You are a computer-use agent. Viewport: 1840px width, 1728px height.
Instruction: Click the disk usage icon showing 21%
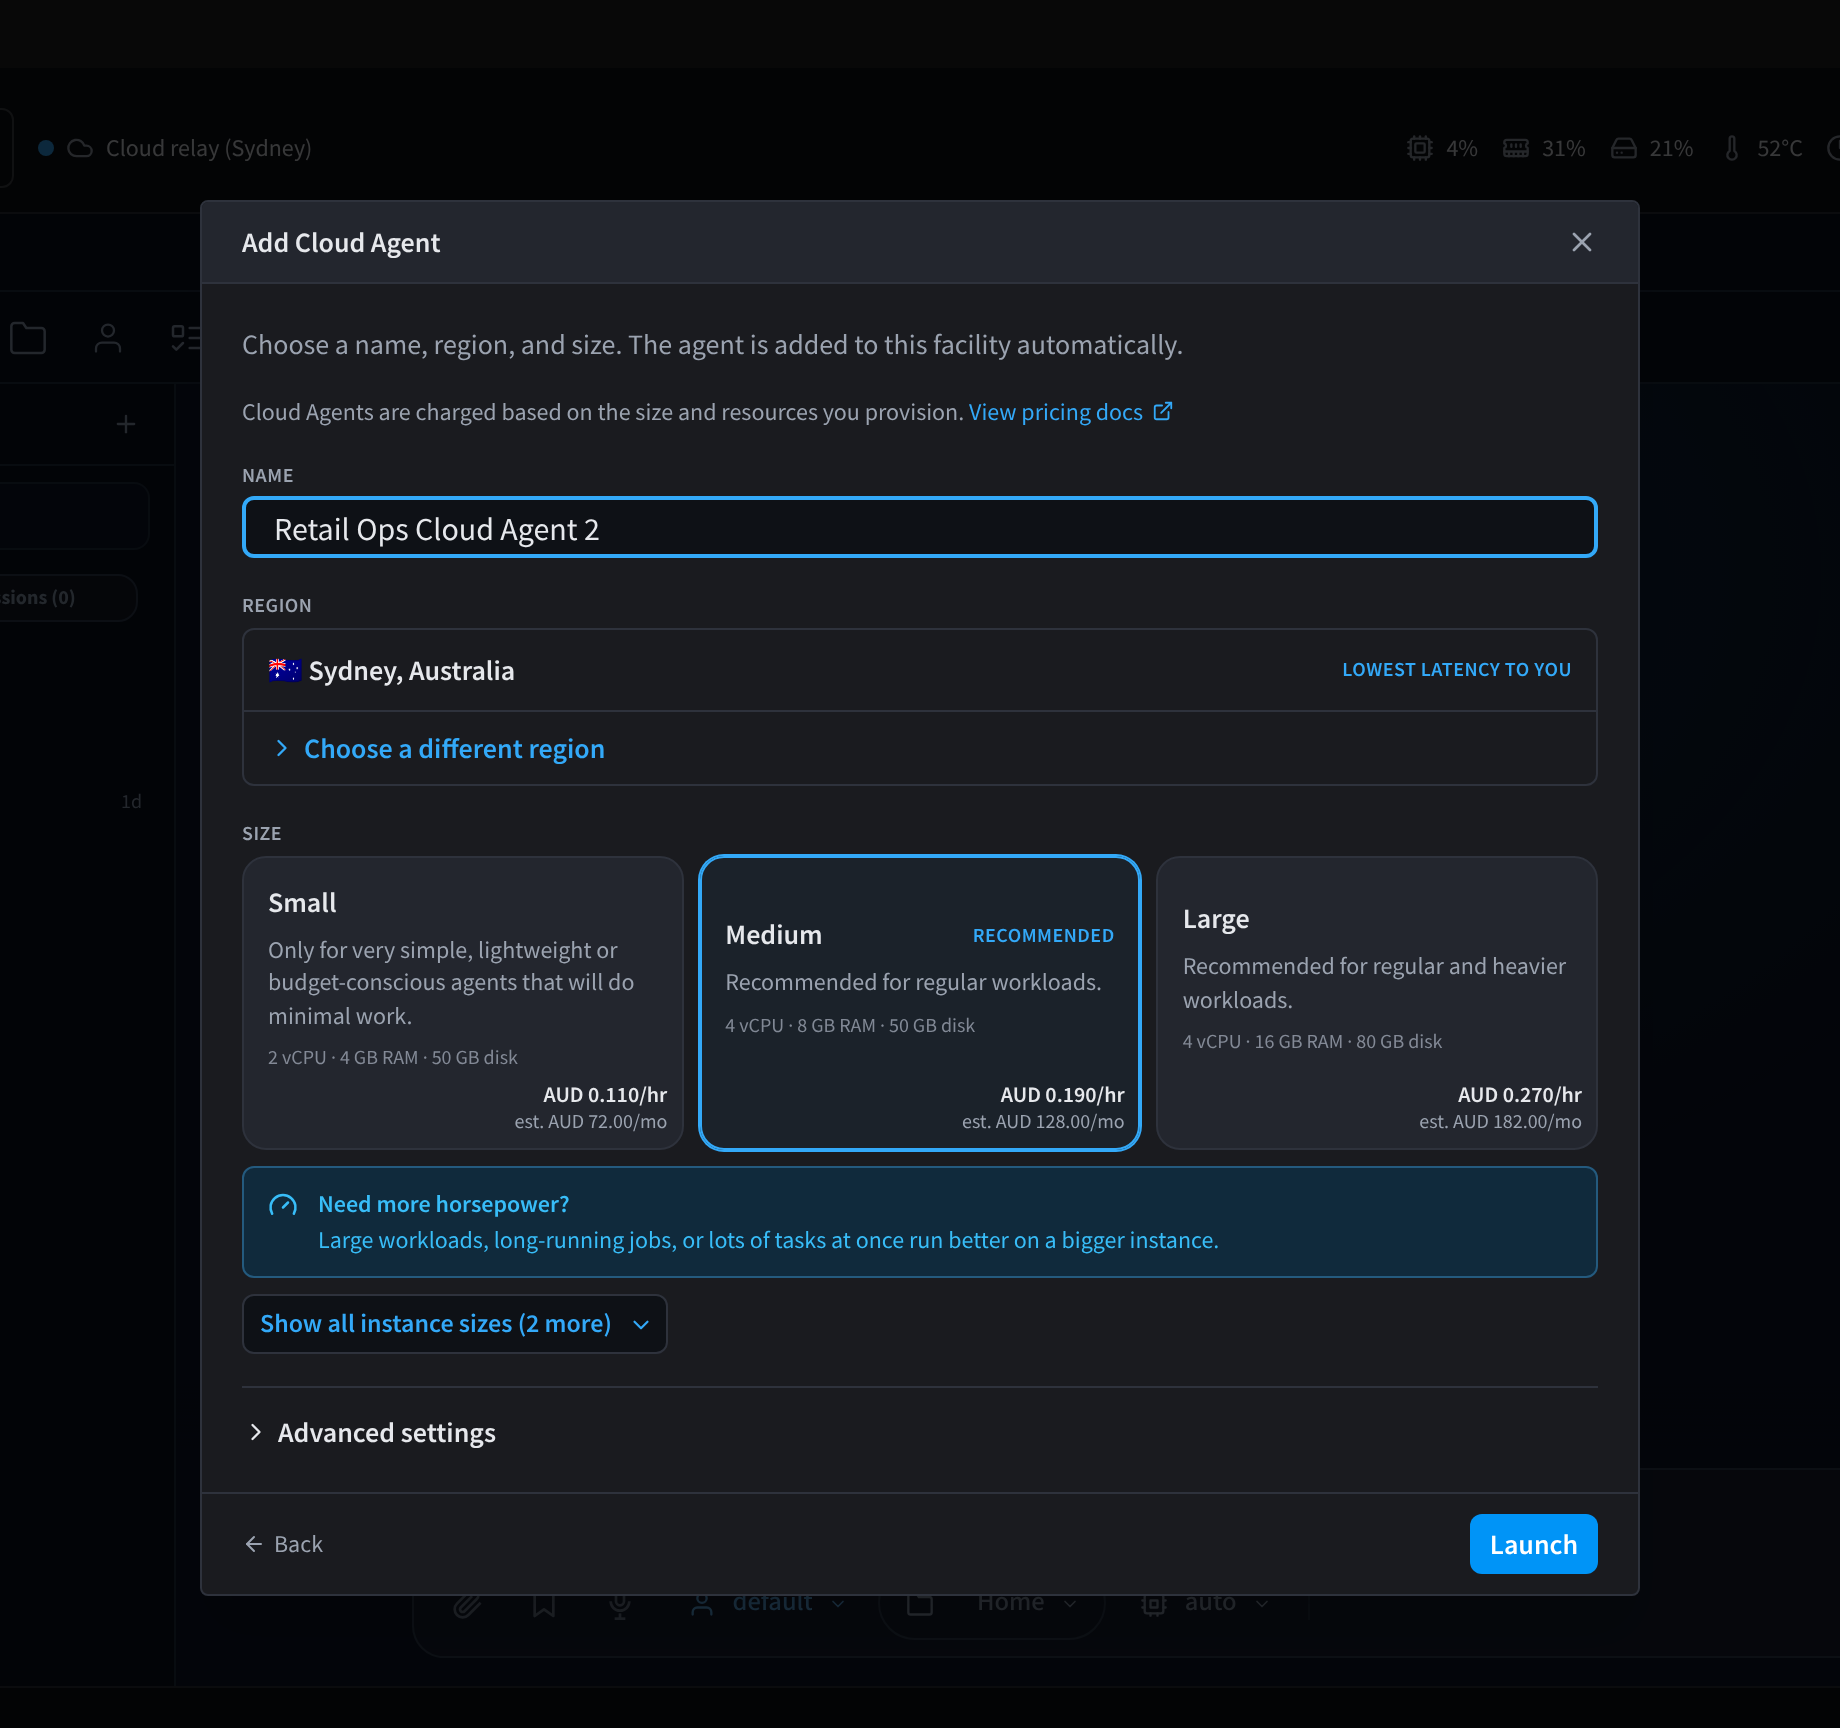(1623, 148)
